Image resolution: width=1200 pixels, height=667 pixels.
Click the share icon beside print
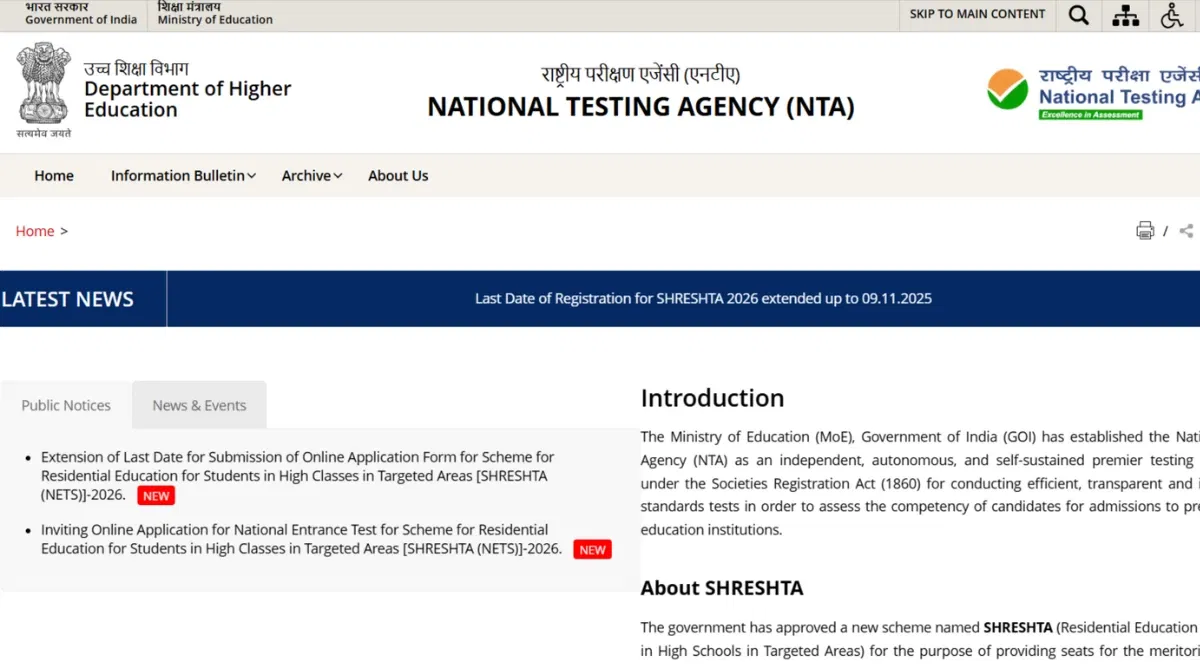coord(1186,231)
